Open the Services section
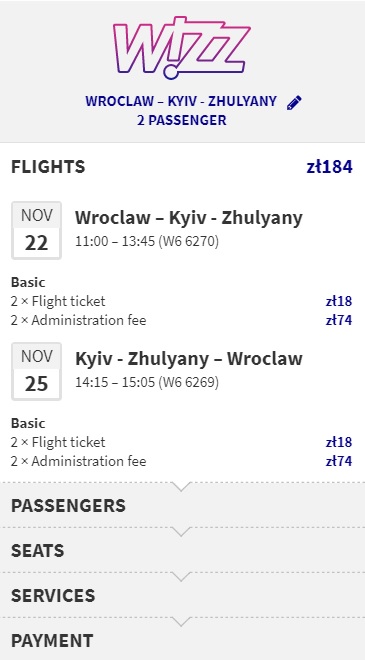Image resolution: width=365 pixels, height=660 pixels. [x=182, y=595]
